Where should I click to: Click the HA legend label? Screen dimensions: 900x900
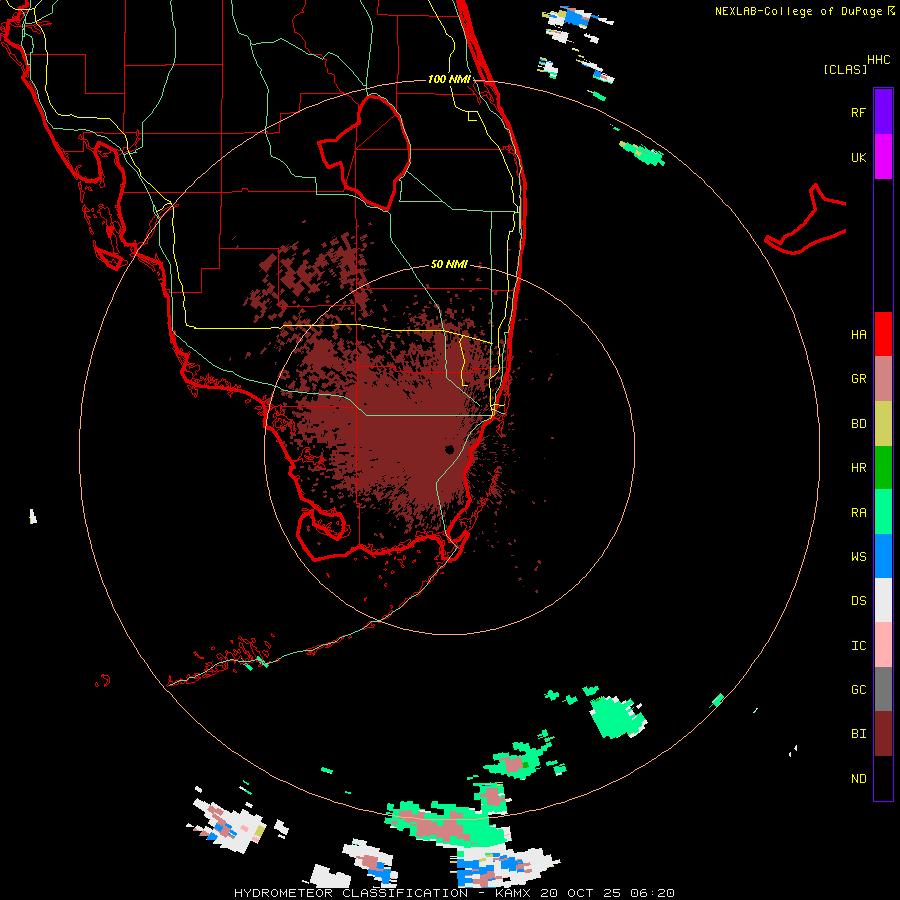[858, 335]
